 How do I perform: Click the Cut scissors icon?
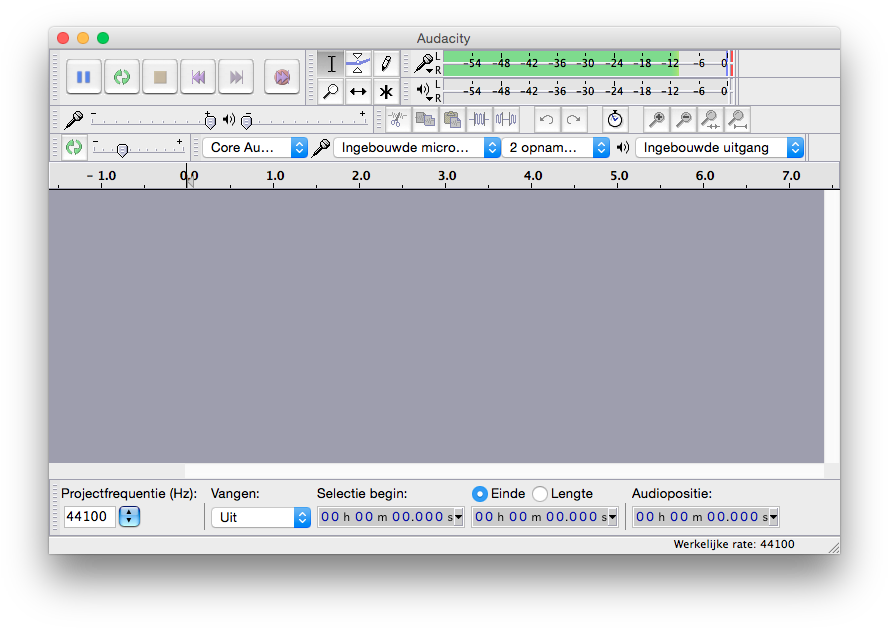pyautogui.click(x=397, y=119)
